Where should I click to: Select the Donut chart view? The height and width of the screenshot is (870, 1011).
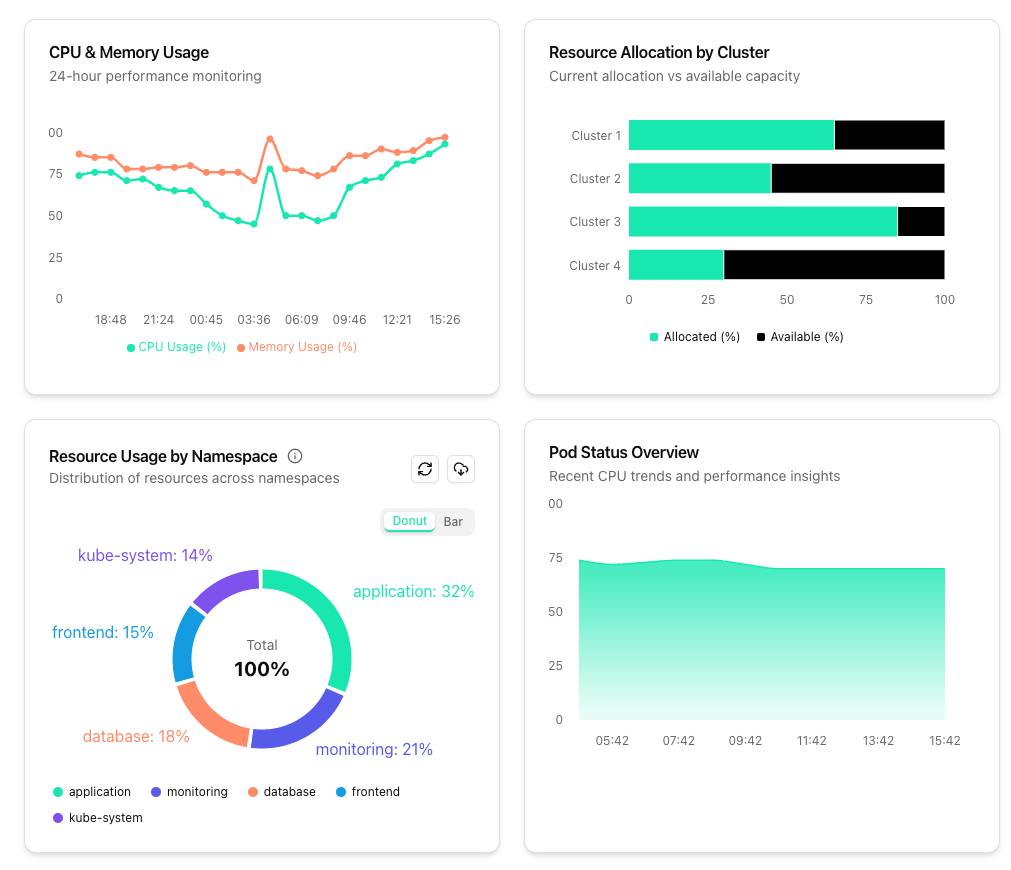[409, 521]
